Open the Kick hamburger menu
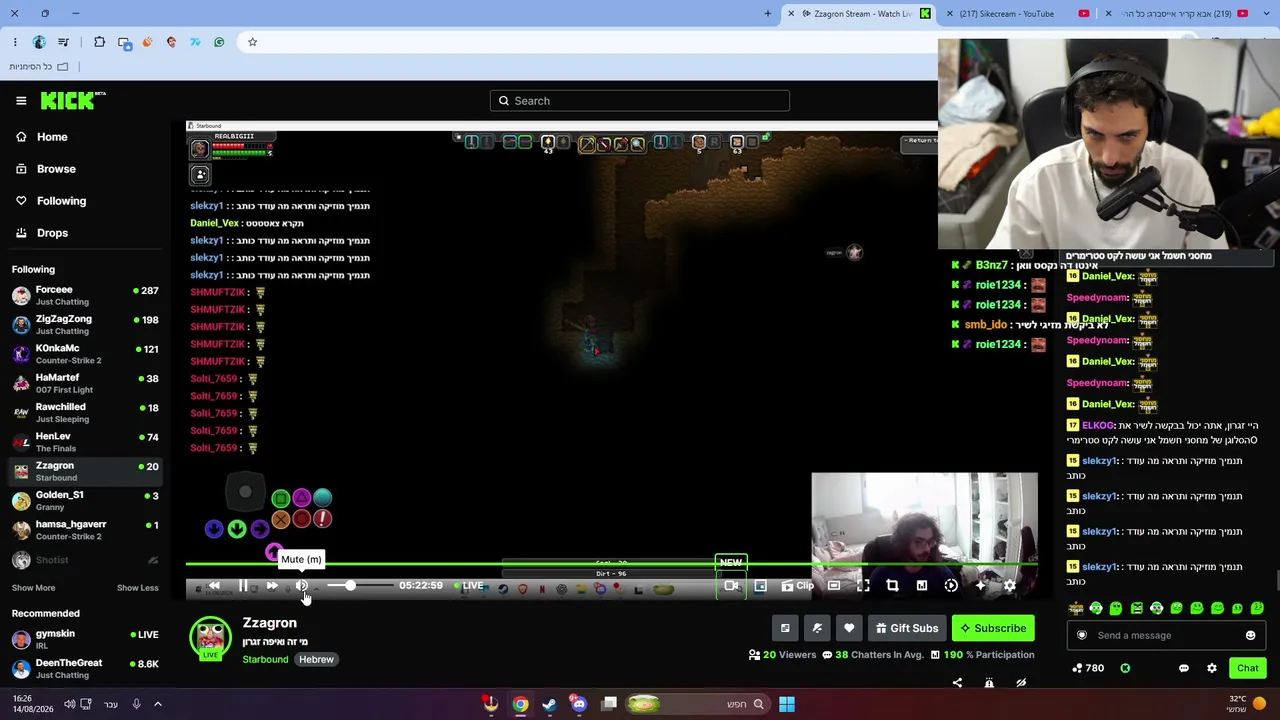 click(x=21, y=100)
